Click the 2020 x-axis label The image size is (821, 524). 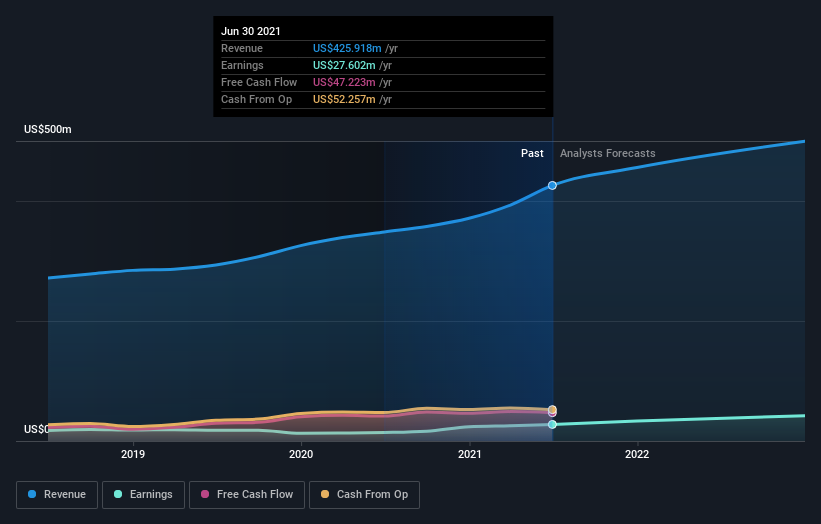tap(301, 454)
